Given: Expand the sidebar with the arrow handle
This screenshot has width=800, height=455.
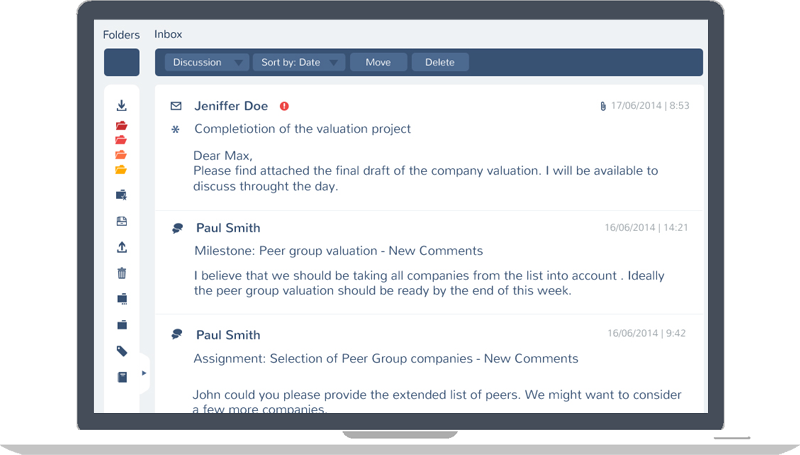Looking at the screenshot, I should coord(144,373).
